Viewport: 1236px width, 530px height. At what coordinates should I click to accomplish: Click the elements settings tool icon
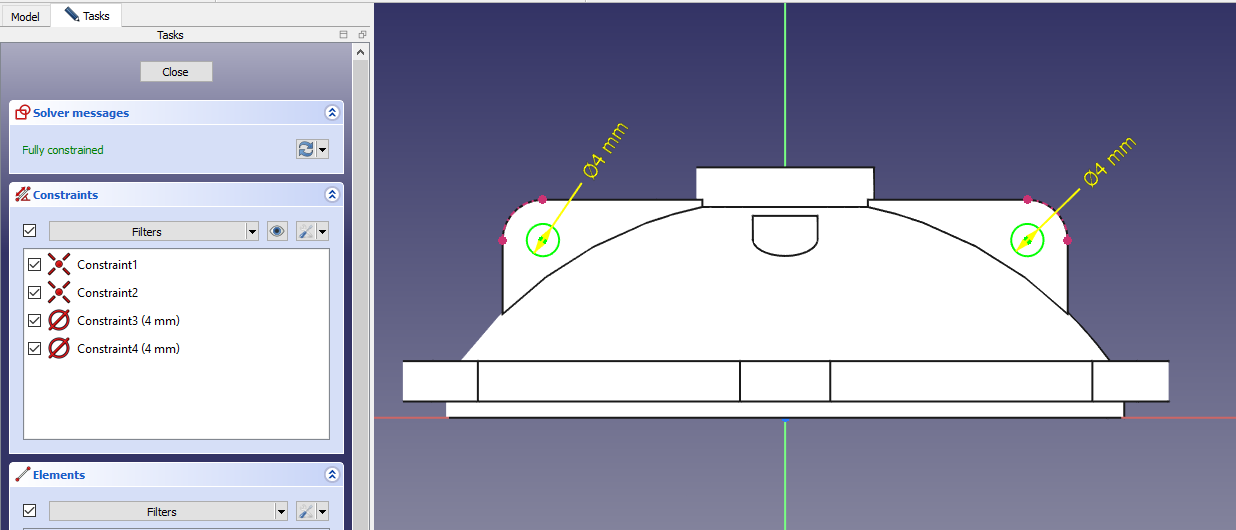pyautogui.click(x=306, y=511)
